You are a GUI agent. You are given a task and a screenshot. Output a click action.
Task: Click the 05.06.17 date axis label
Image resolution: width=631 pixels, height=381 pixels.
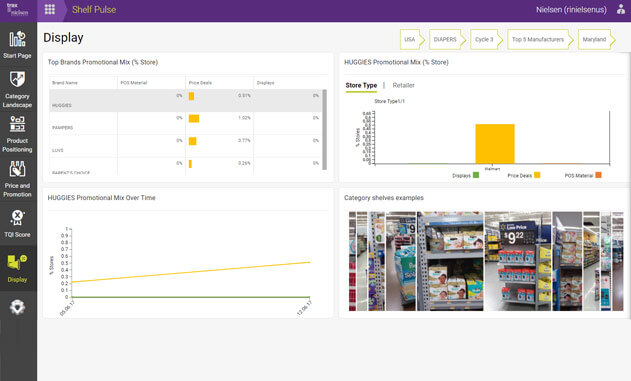point(67,308)
